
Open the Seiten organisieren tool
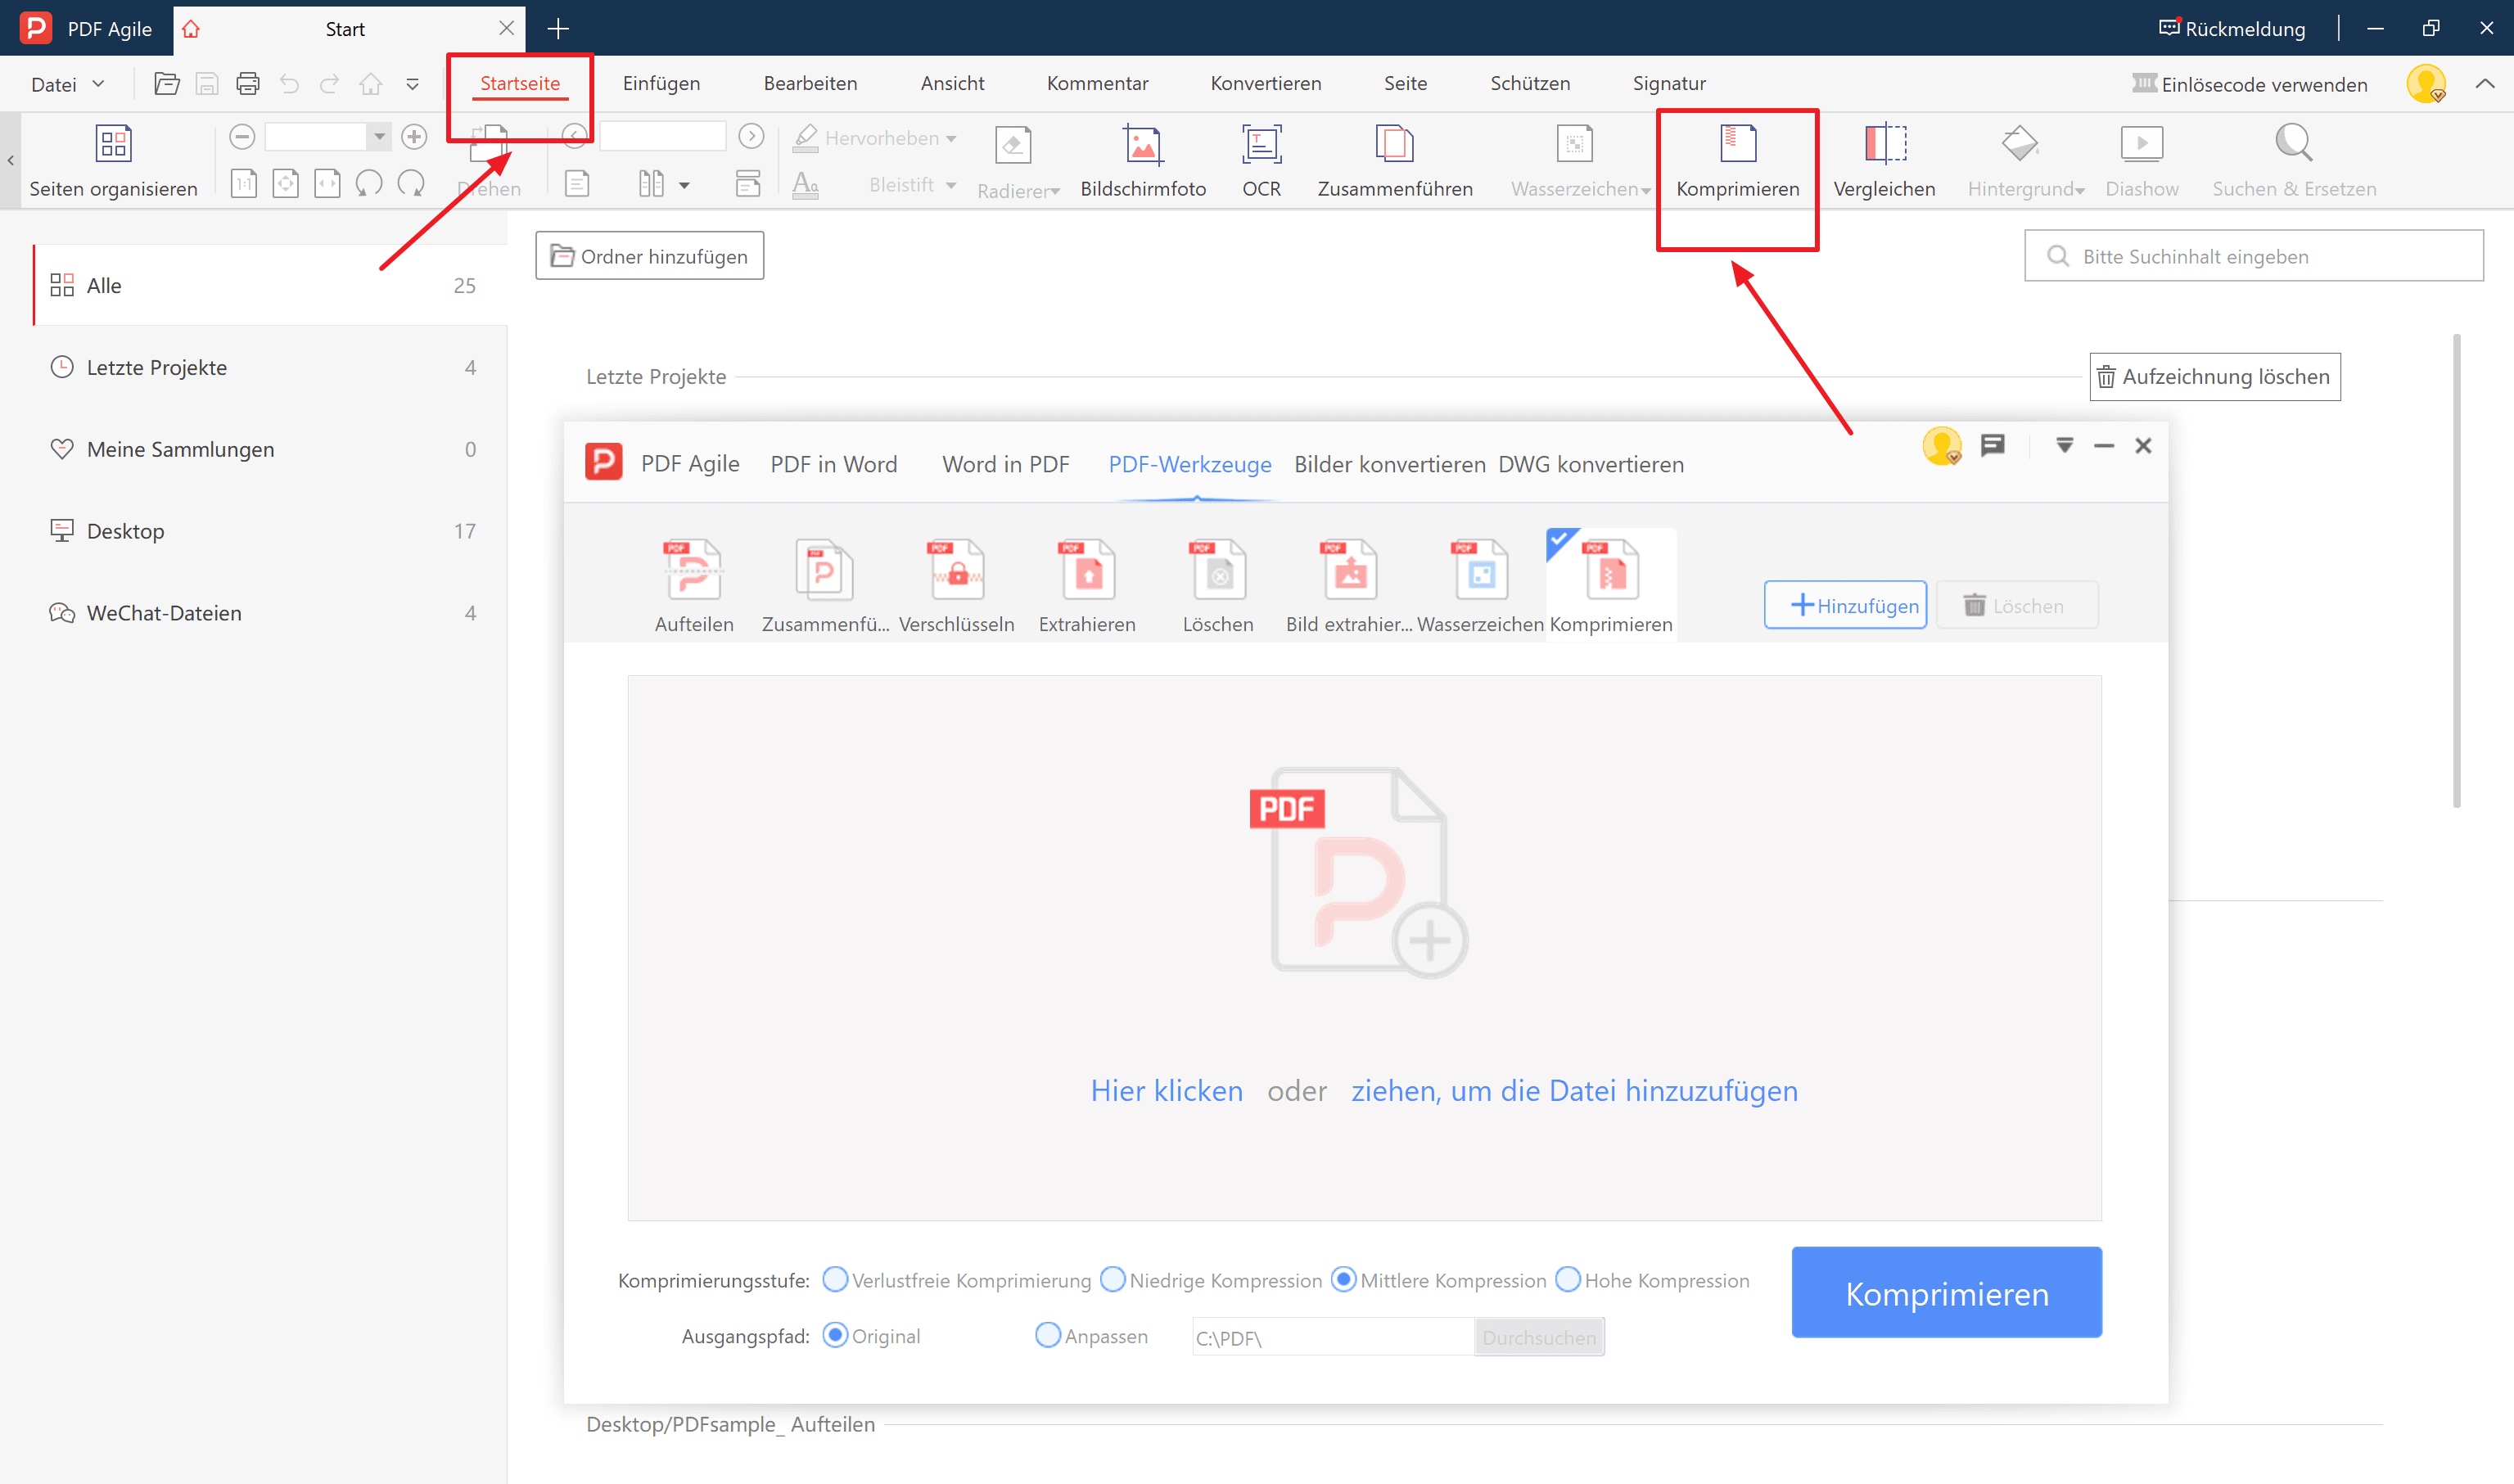pos(113,160)
